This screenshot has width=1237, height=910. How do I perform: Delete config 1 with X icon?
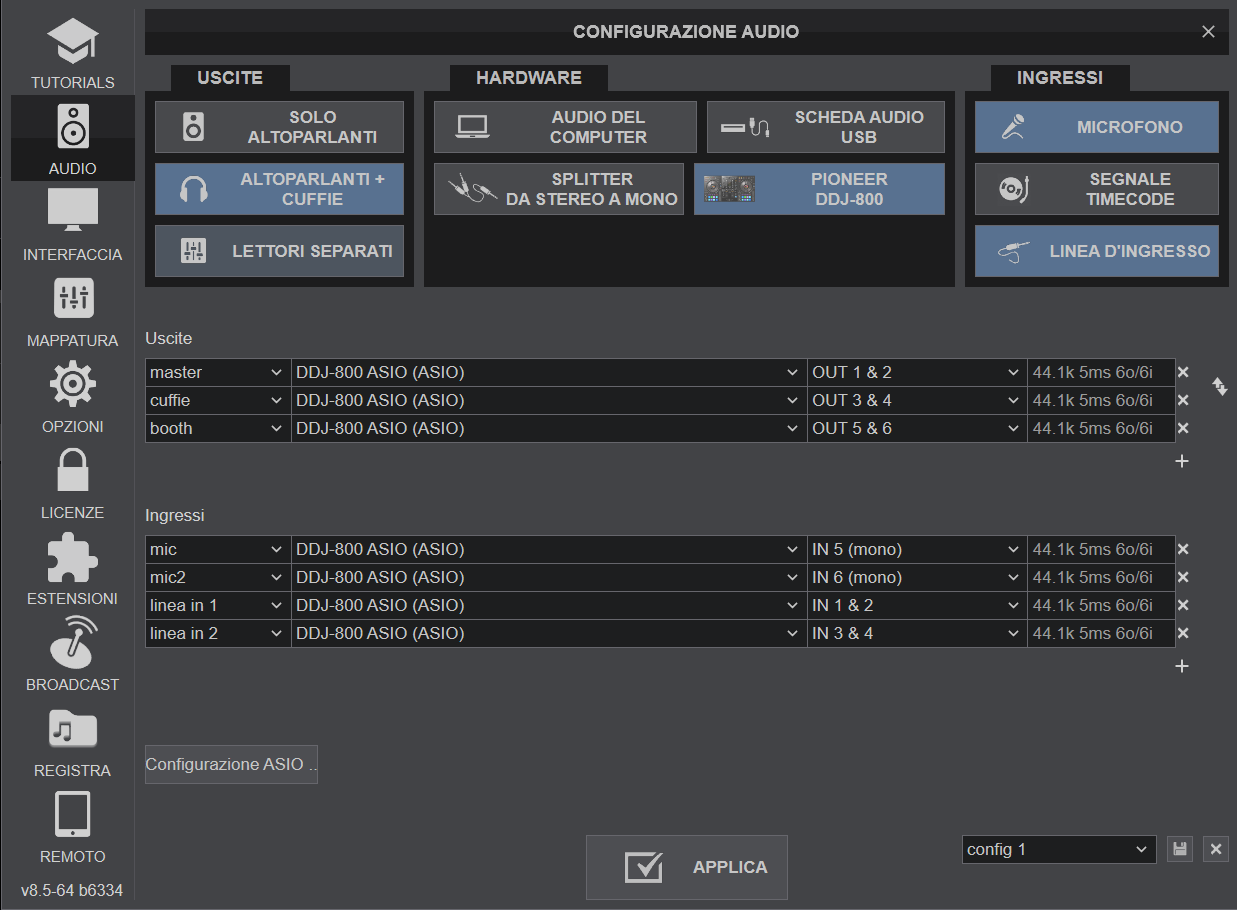click(x=1216, y=849)
